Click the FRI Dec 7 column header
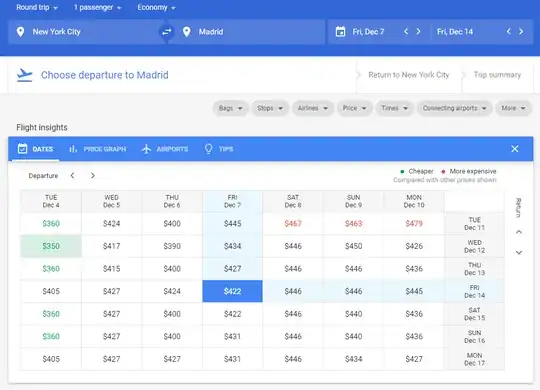This screenshot has width=540, height=390. click(232, 201)
